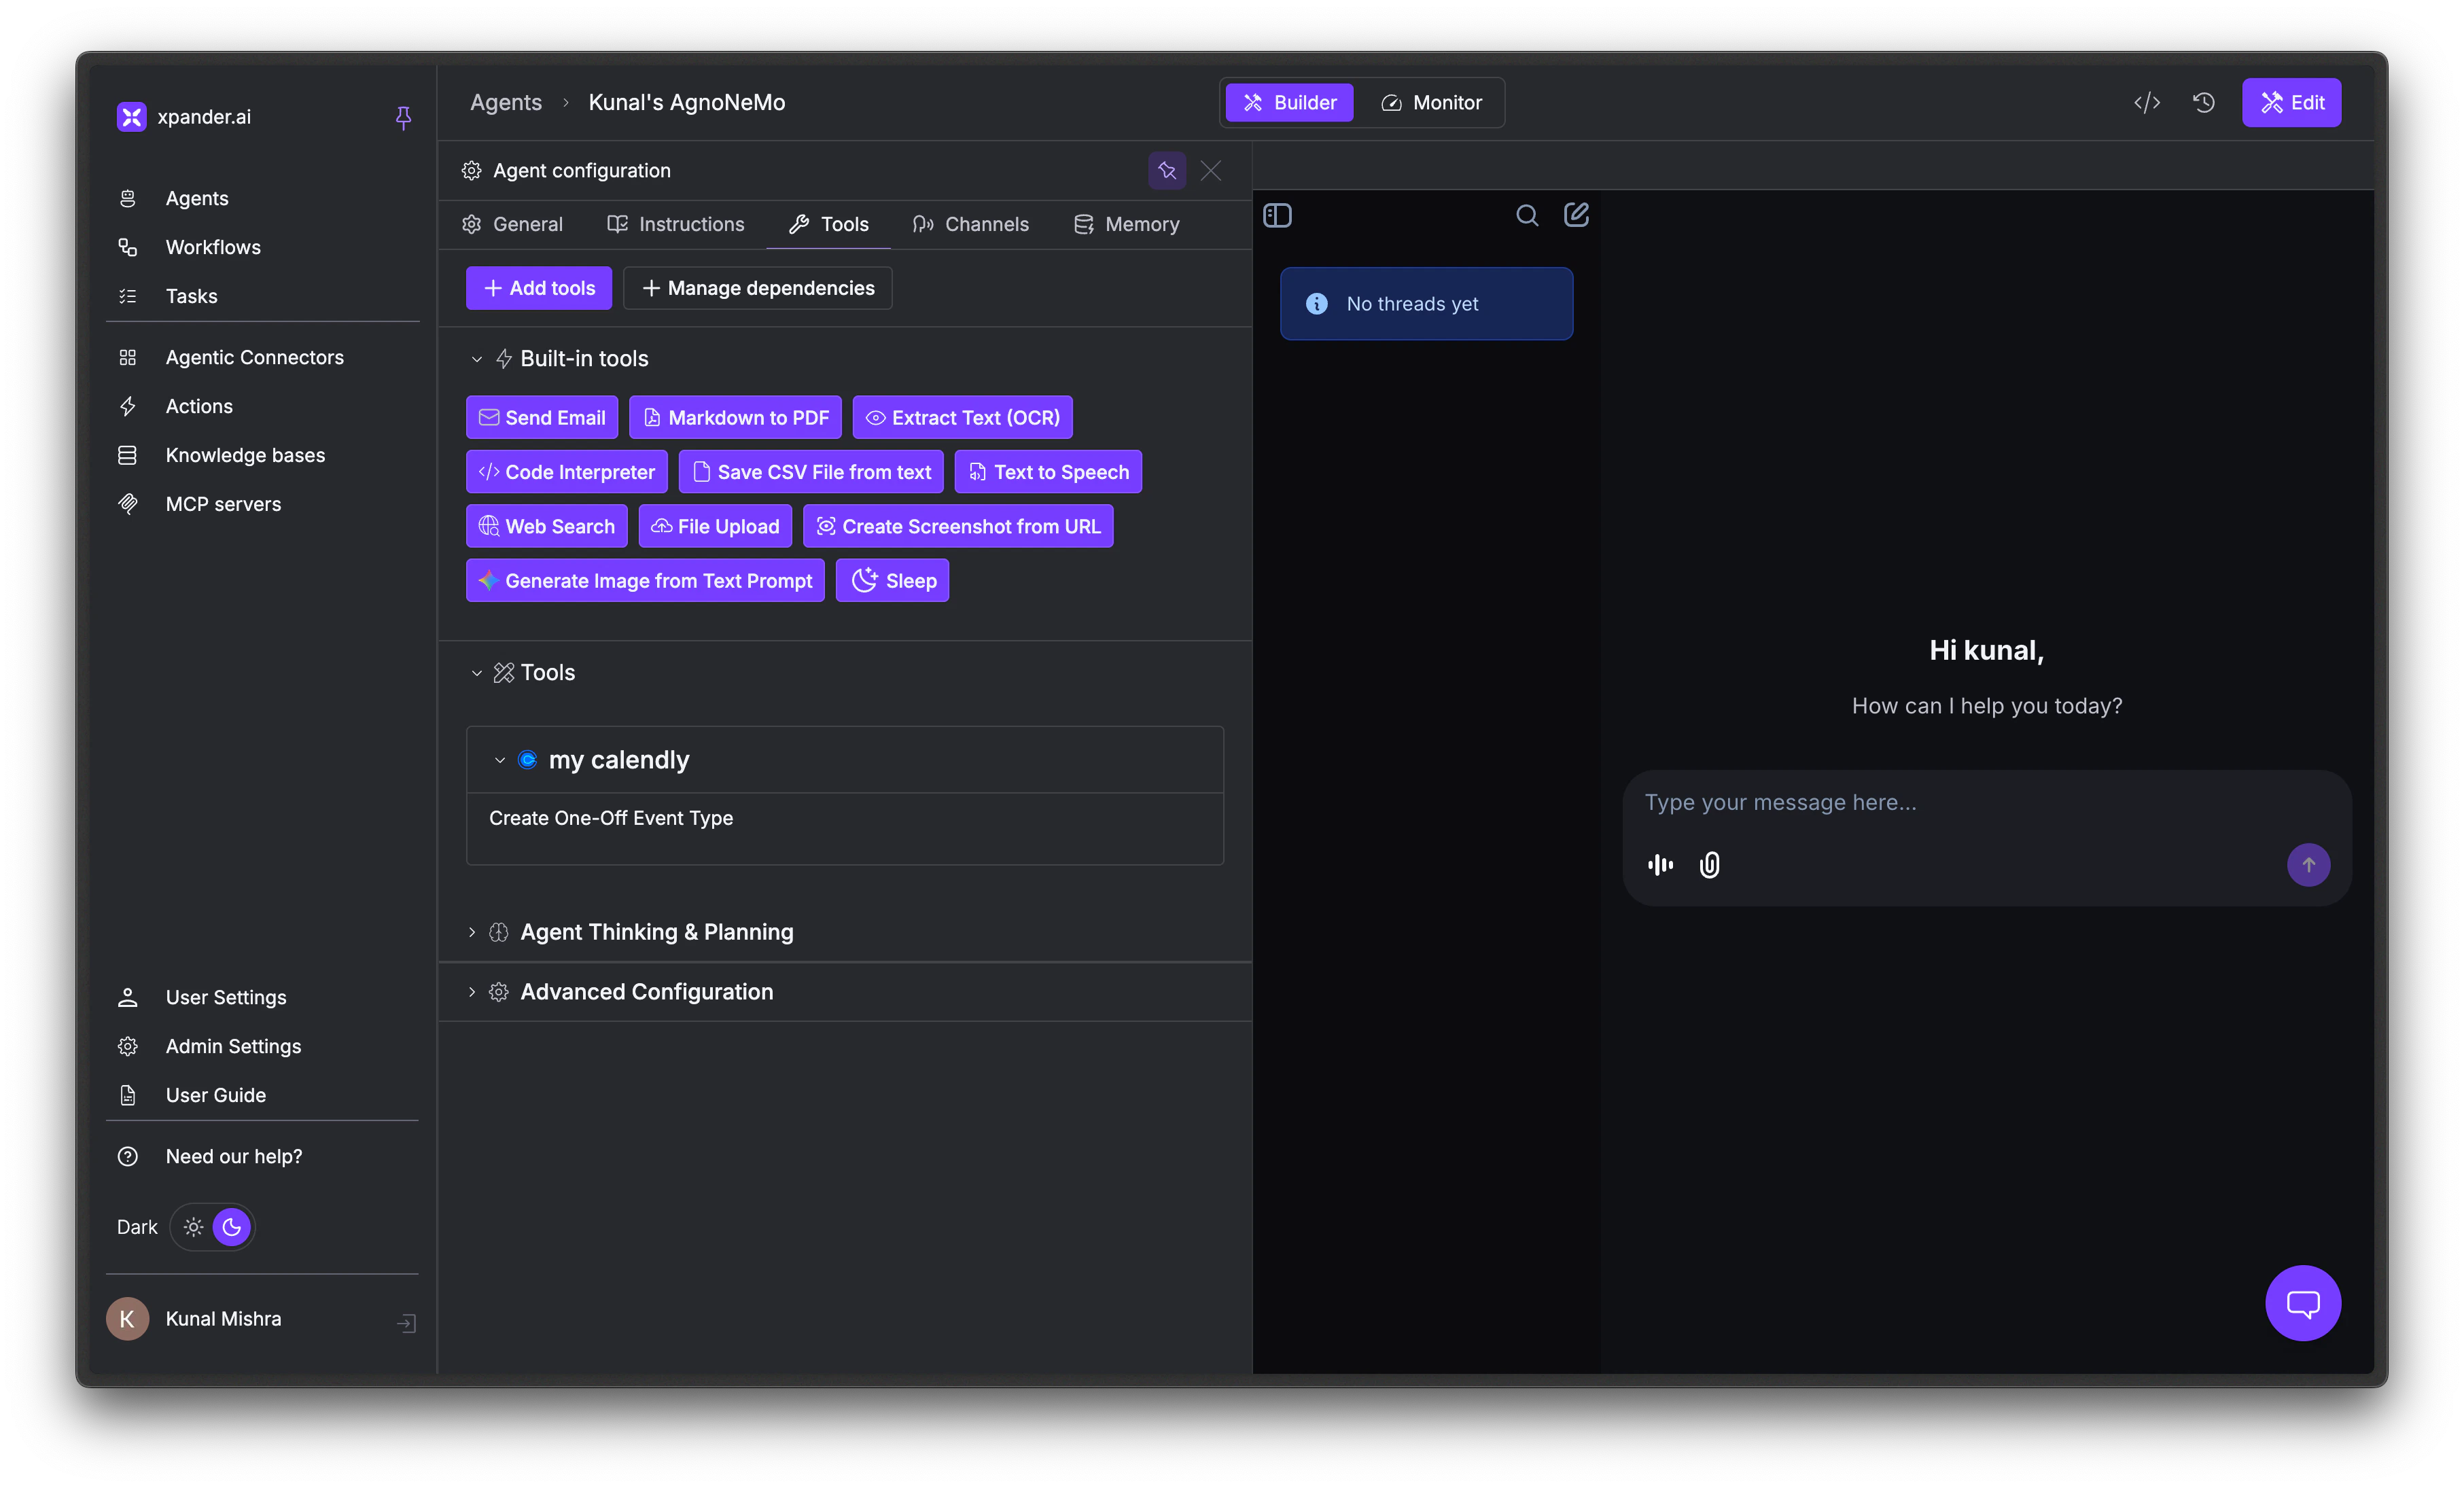Switch theme to light mode
The height and width of the screenshot is (1488, 2464).
pos(192,1227)
